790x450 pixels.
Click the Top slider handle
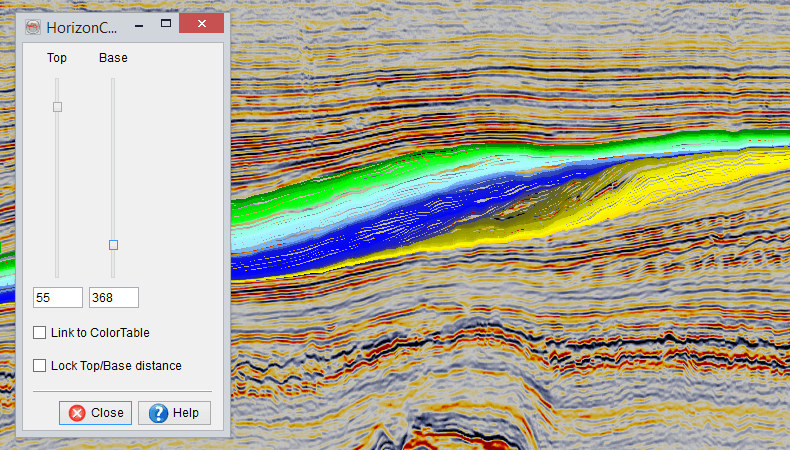[x=57, y=107]
